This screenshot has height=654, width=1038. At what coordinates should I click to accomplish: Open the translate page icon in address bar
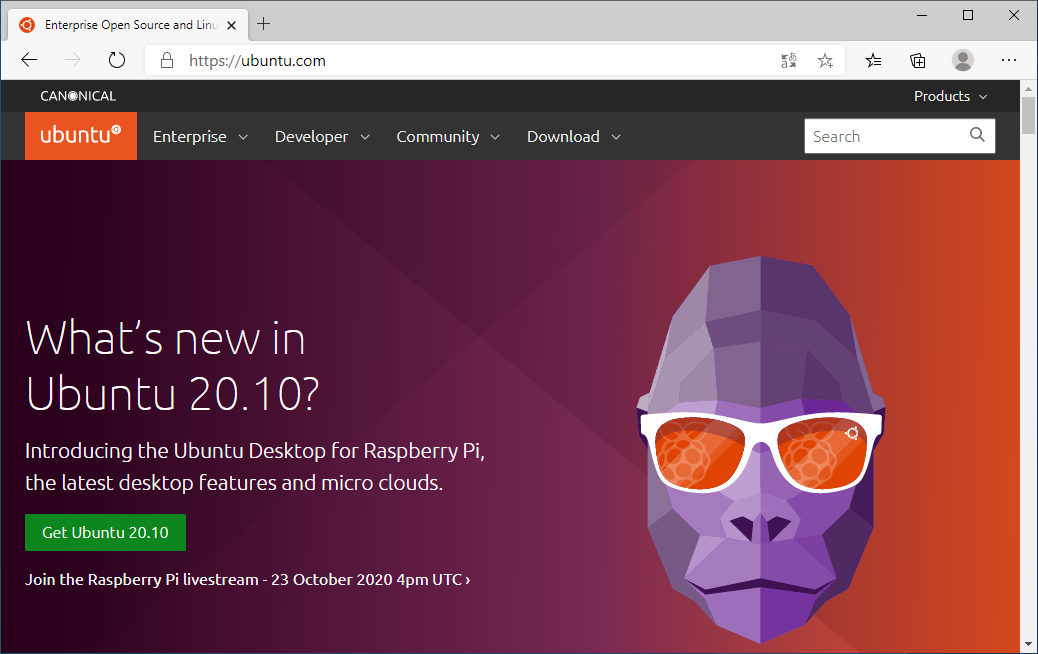788,61
